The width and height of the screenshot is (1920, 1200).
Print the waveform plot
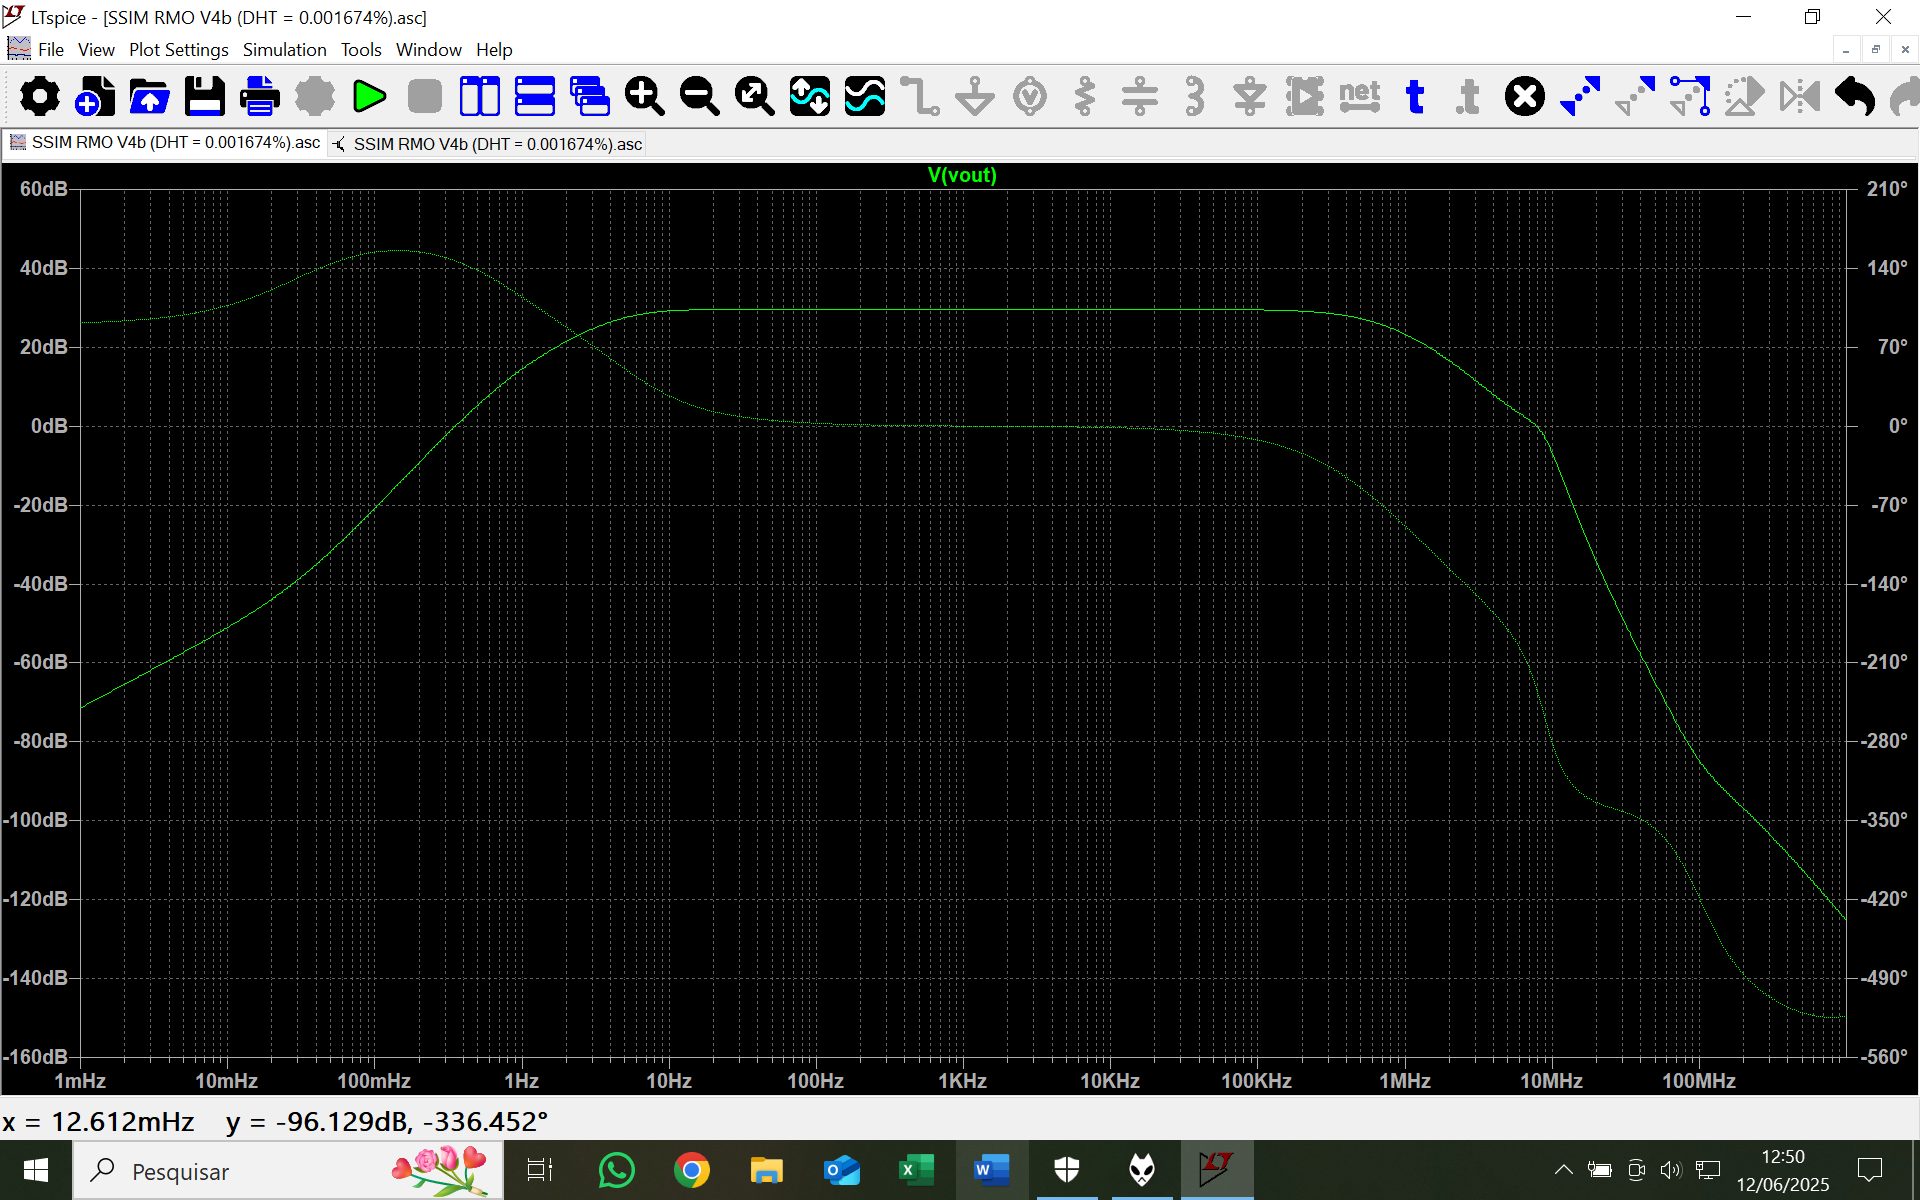coord(260,97)
